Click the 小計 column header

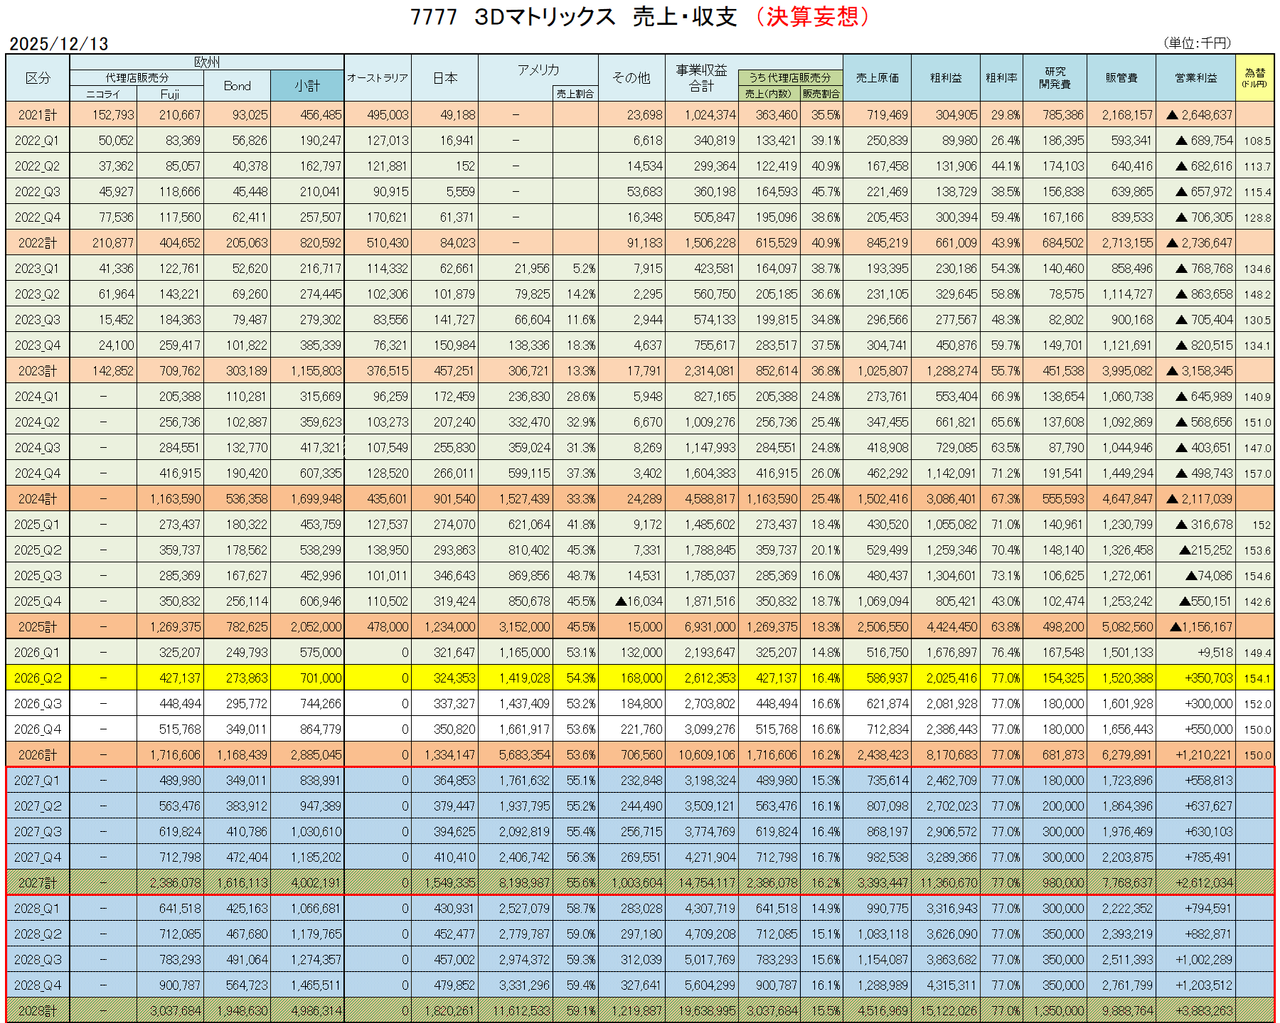coord(307,86)
